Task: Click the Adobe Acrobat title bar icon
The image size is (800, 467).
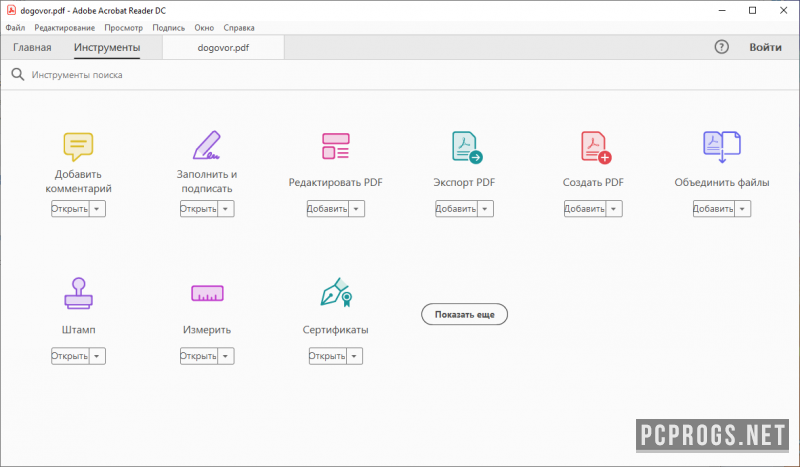Action: pos(11,10)
